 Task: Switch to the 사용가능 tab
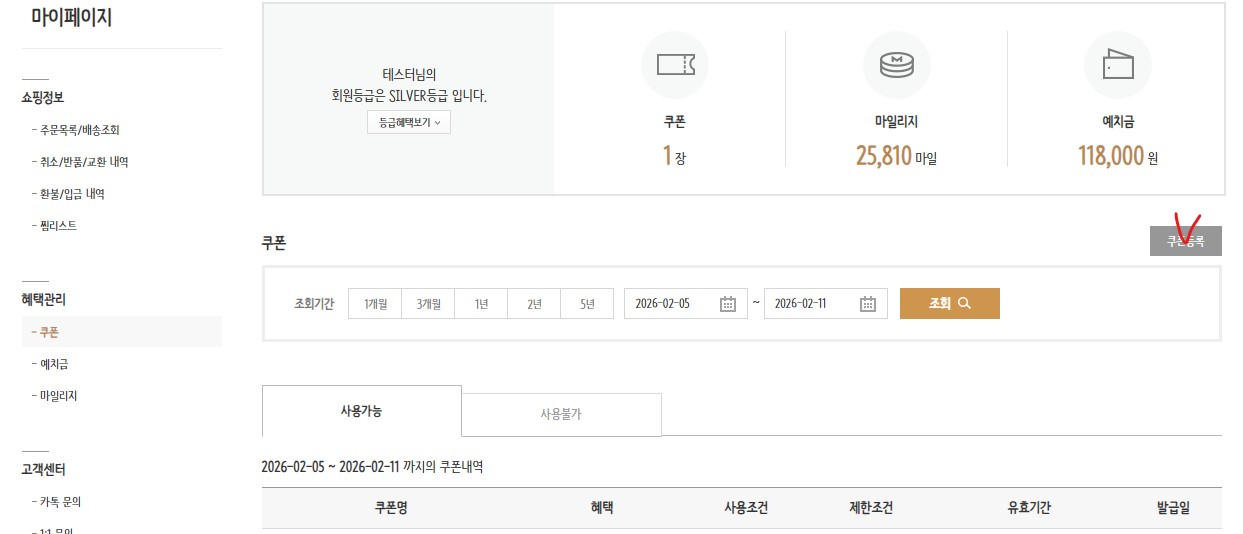[x=361, y=411]
